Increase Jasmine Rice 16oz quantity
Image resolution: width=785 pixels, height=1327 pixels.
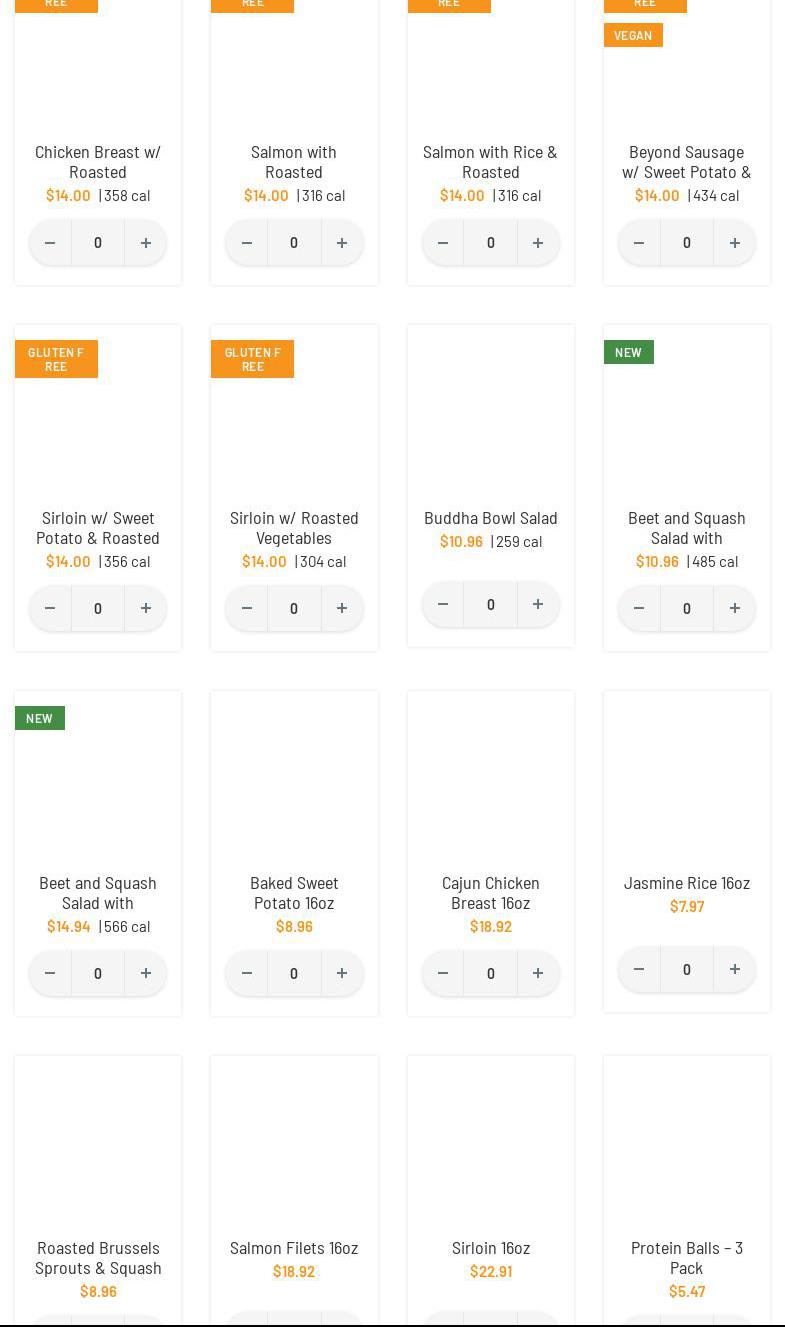(734, 969)
